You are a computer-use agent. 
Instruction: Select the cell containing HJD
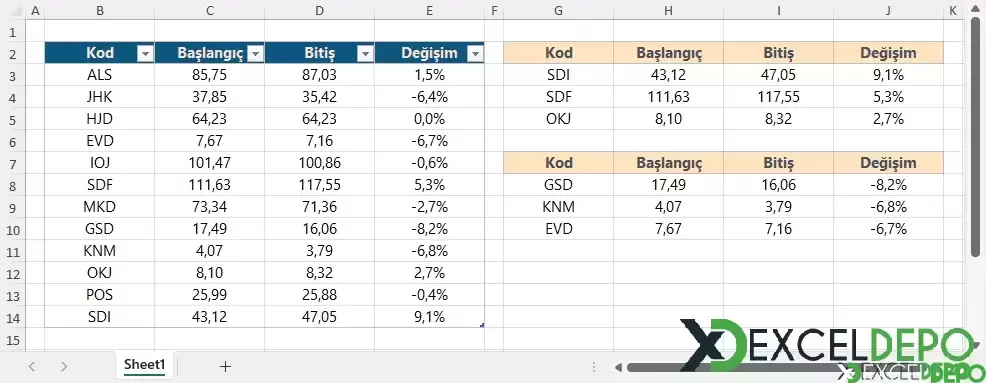pos(99,119)
